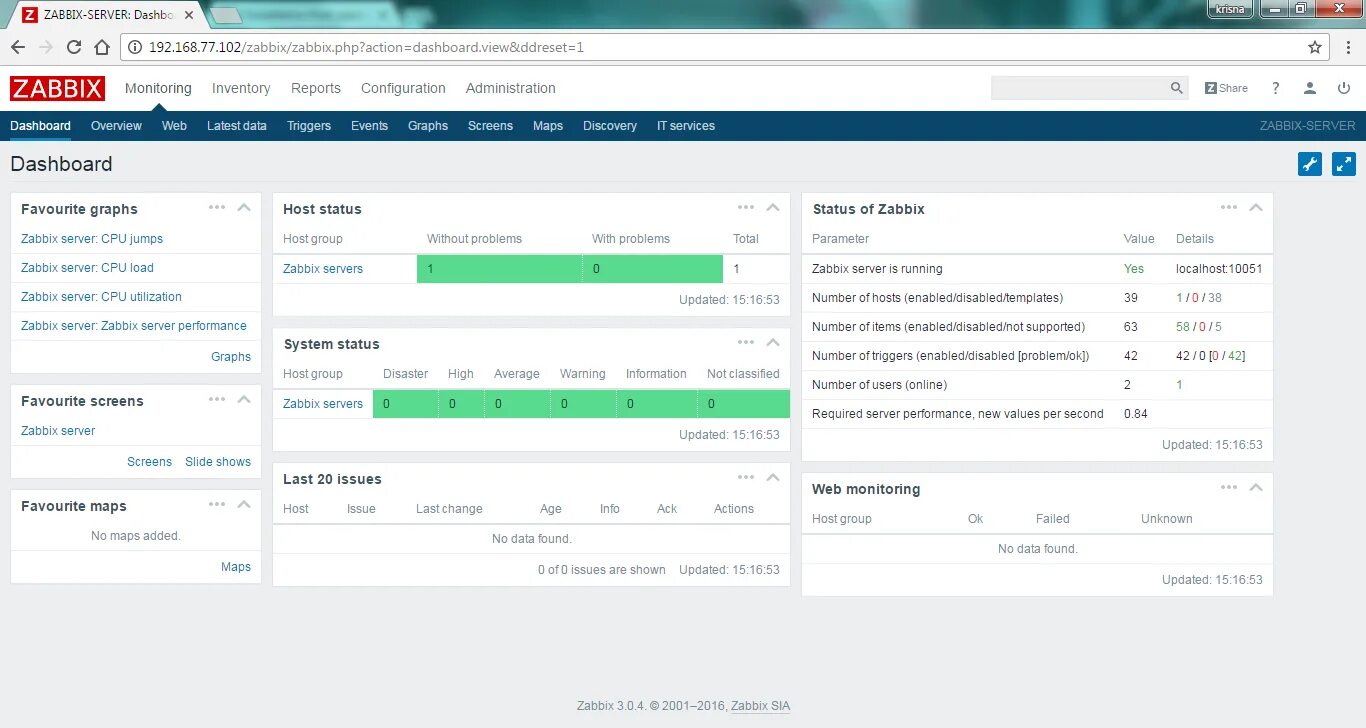1366x728 pixels.
Task: Open Last 20 issues widget menu dots
Action: 746,477
